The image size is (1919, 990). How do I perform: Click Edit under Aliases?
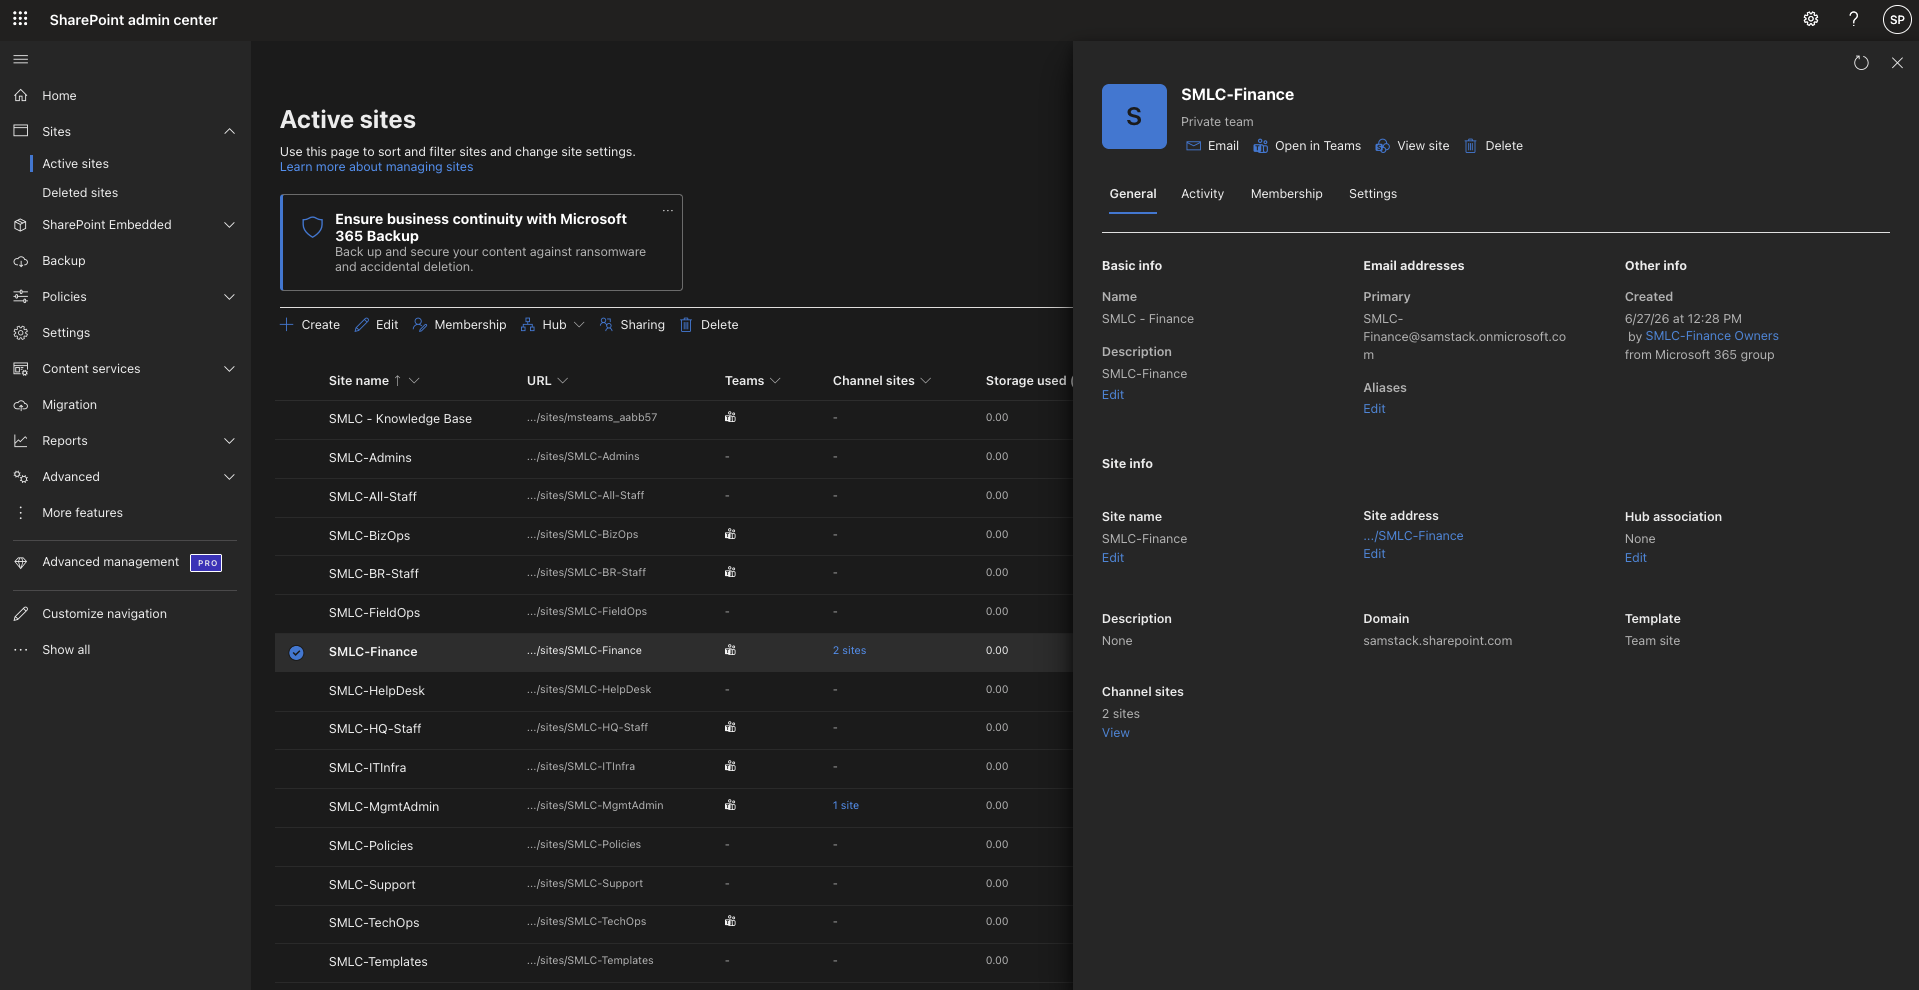[1374, 409]
